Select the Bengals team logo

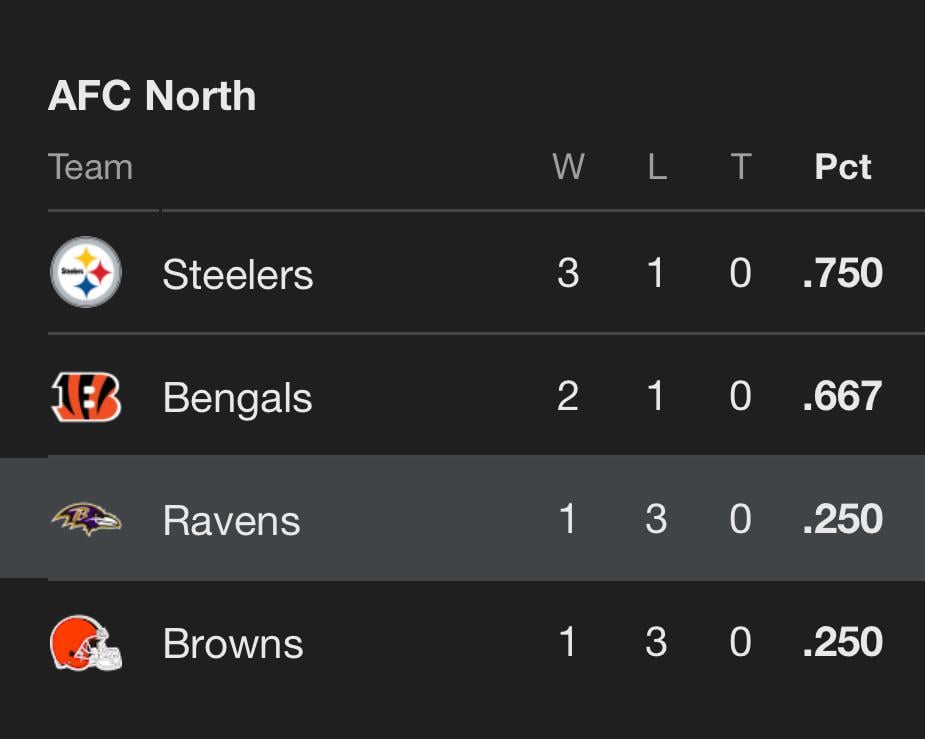coord(85,396)
